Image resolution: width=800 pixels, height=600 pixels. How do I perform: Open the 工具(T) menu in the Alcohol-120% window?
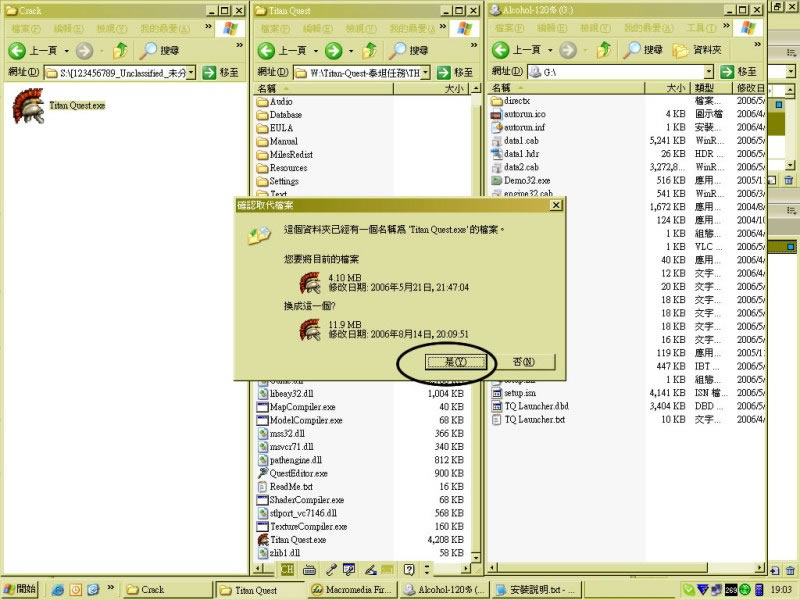702,28
